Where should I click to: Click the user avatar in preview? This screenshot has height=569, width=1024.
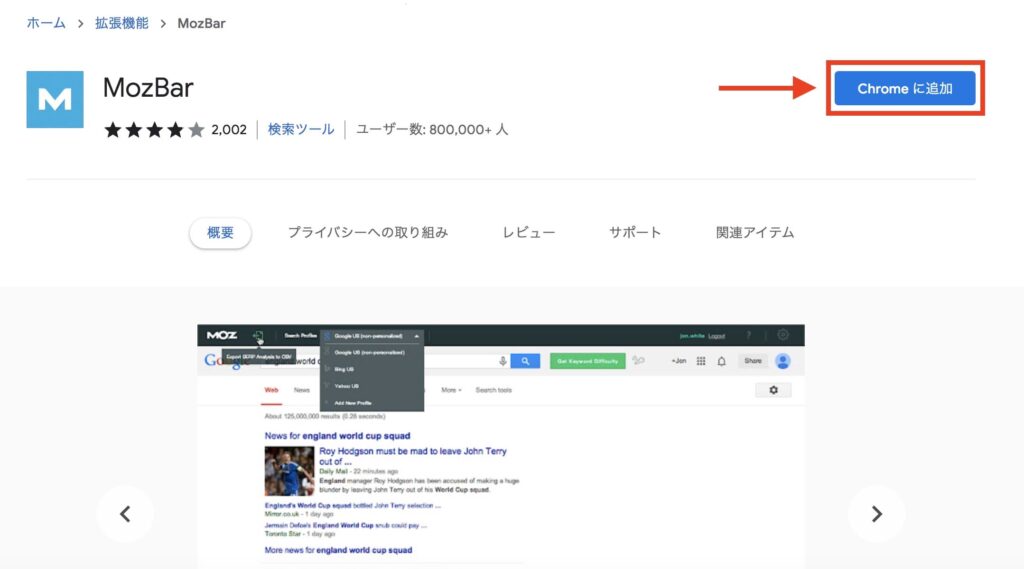782,361
